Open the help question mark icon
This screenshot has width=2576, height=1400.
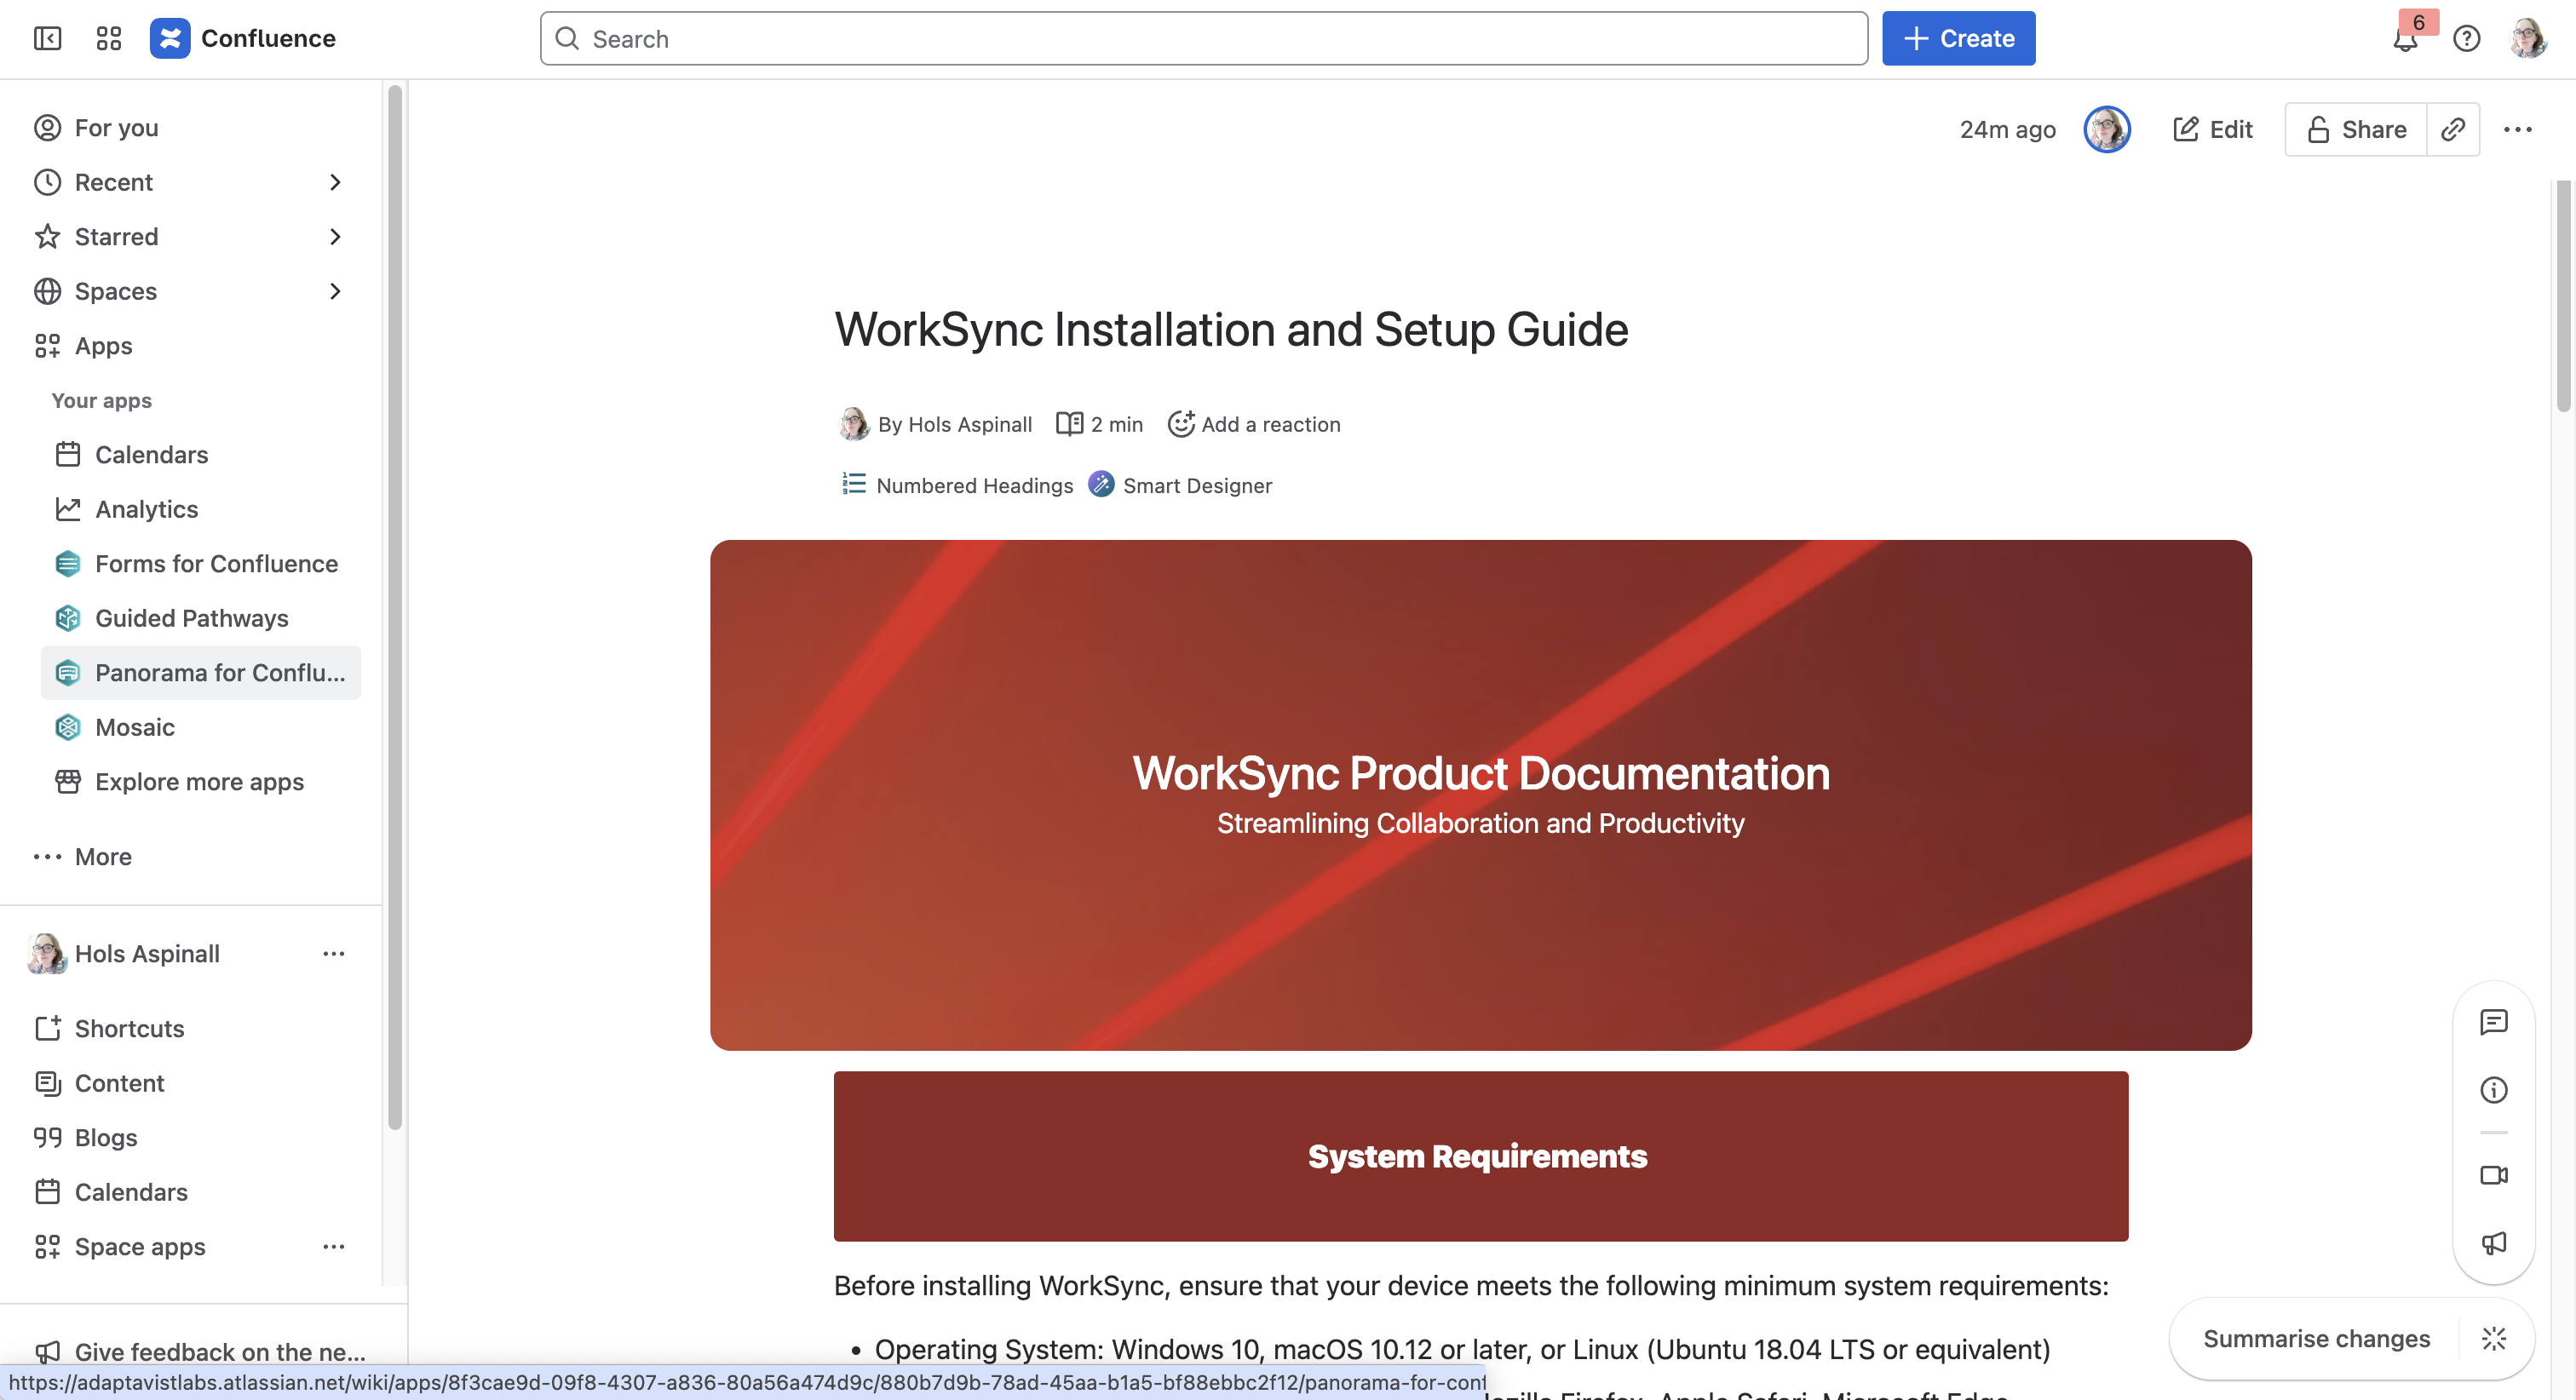point(2466,39)
